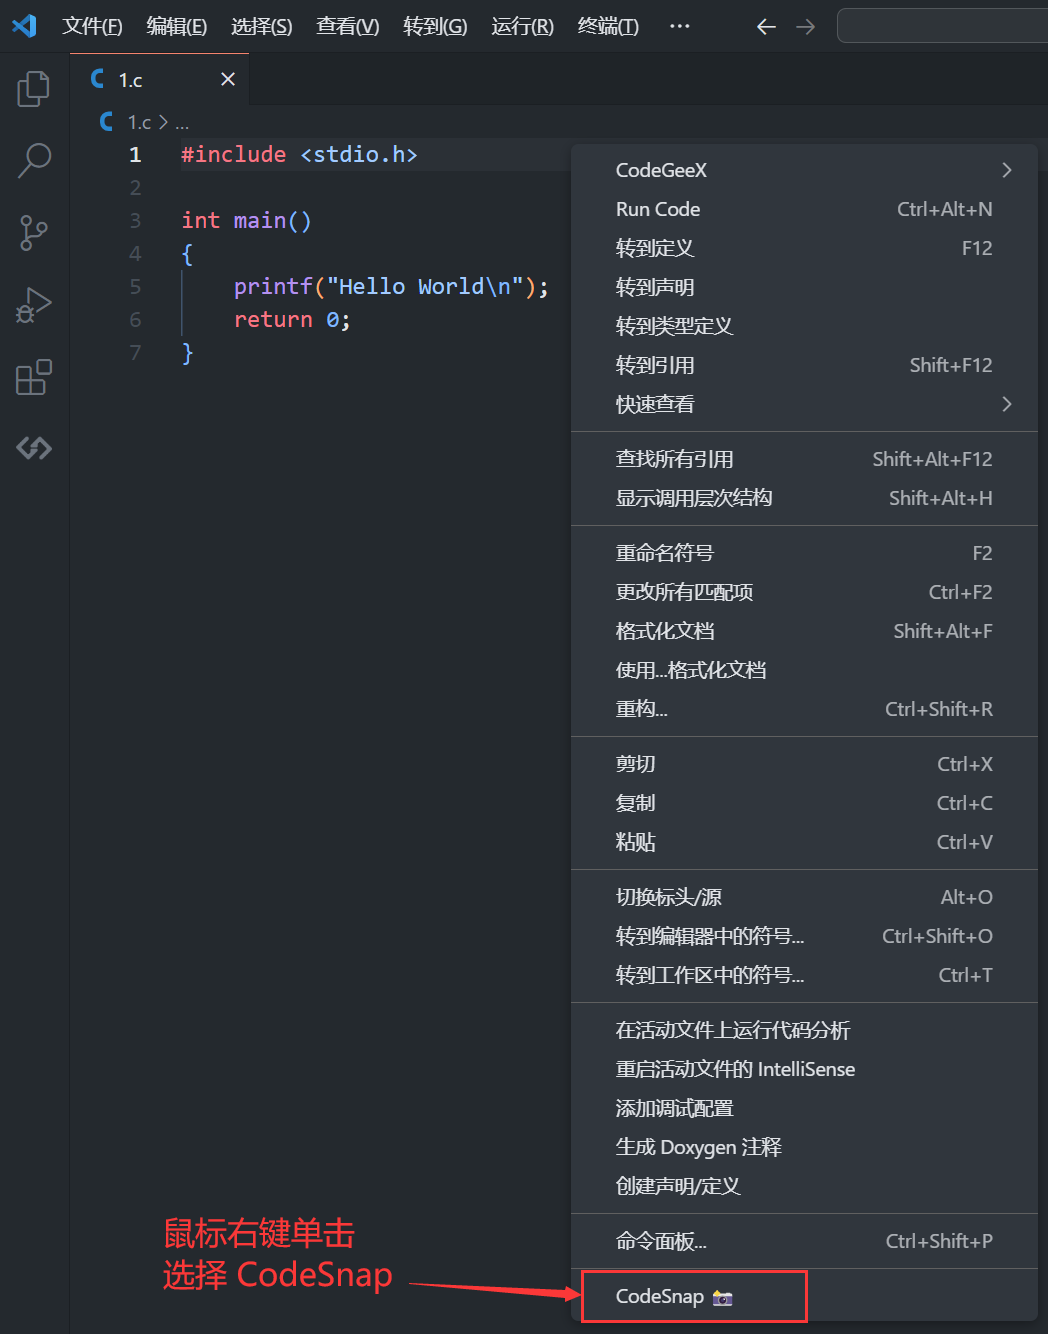Screen dimensions: 1048x1334
Task: Open 命令面板... from context menu
Action: tap(804, 1241)
